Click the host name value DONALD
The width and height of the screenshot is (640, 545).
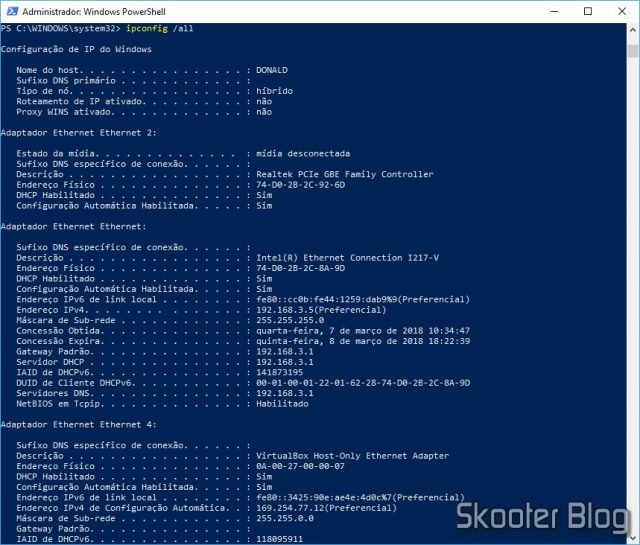pyautogui.click(x=272, y=70)
